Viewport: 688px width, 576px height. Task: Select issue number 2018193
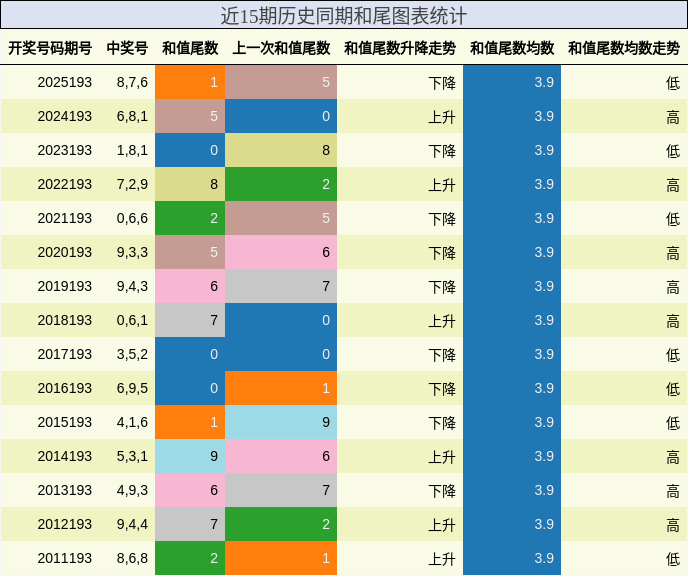click(64, 320)
